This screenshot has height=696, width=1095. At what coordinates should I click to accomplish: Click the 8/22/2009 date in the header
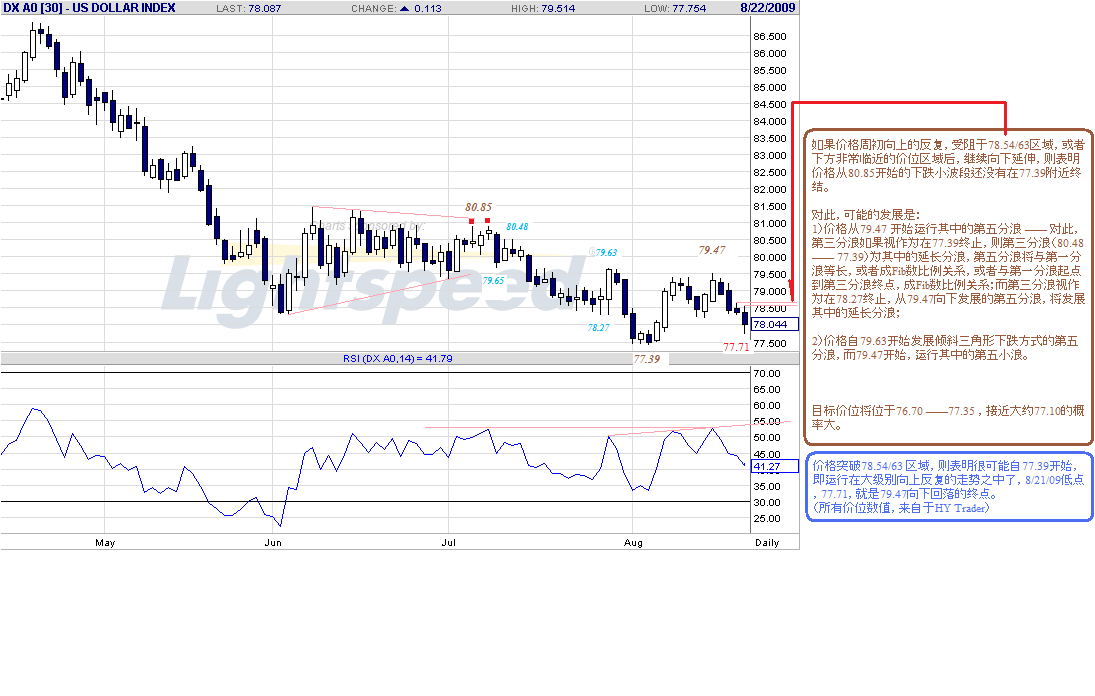point(767,8)
